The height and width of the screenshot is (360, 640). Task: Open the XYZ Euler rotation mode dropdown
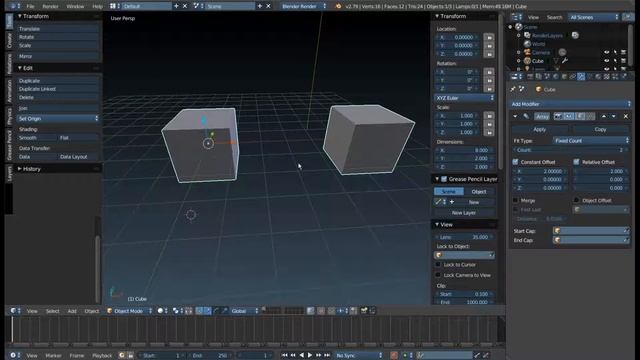point(464,98)
